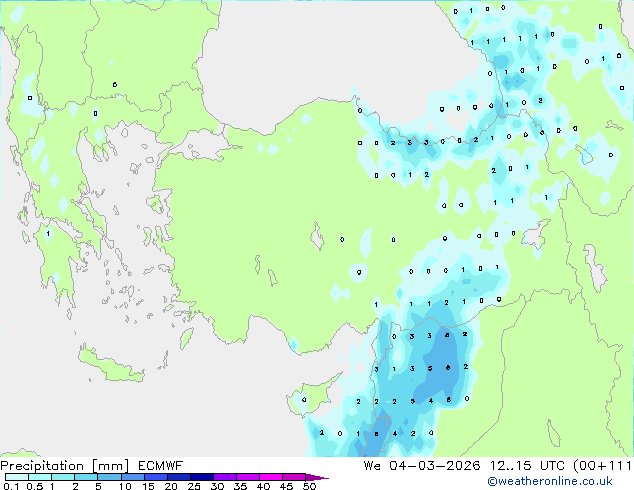This screenshot has height=490, width=634.
Task: Select the '20' legend scale value
Action: tap(171, 486)
